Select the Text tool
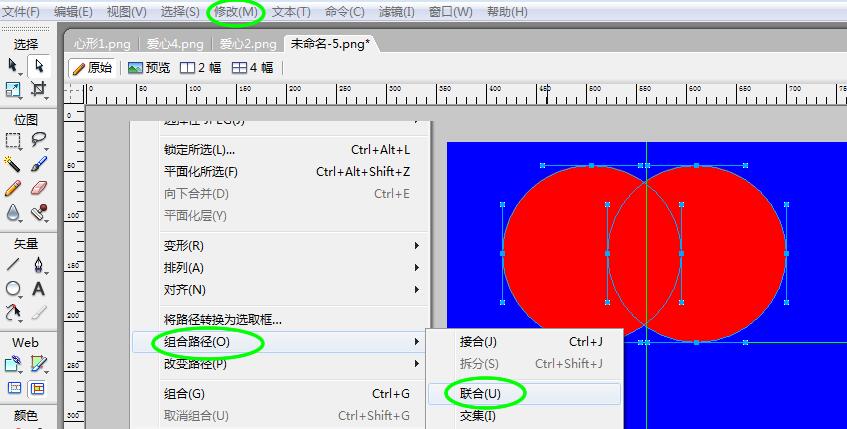This screenshot has width=847, height=429. tap(40, 289)
